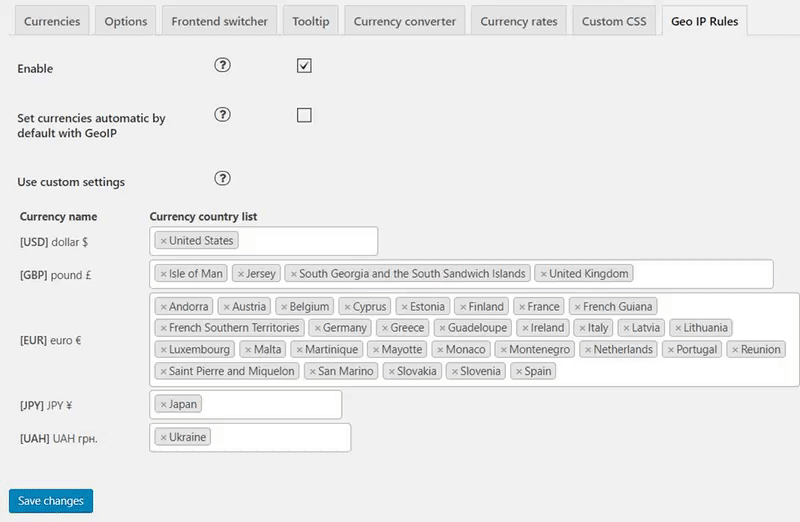Viewport: 800px width, 522px height.
Task: Open the Currency converter tab
Action: 405,21
